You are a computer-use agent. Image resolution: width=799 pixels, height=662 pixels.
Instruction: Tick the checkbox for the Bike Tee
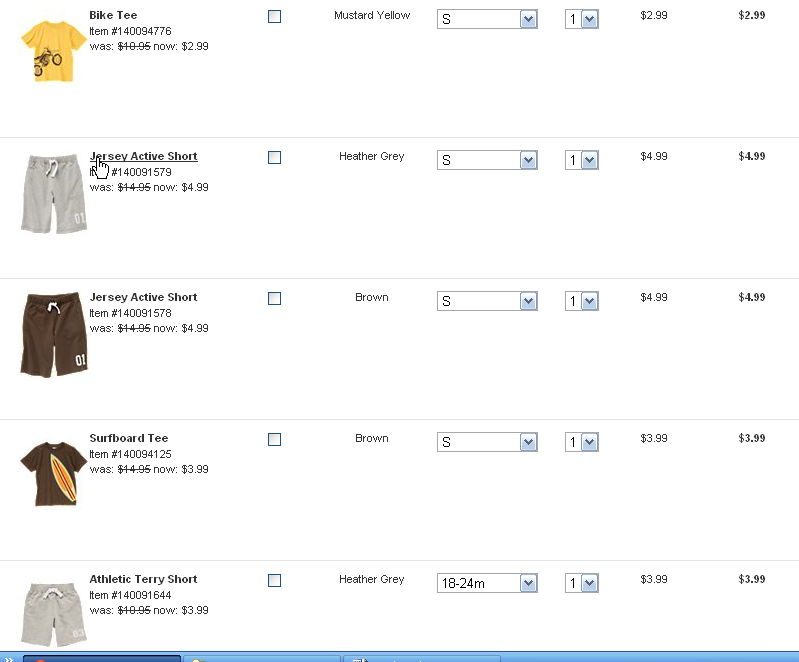[x=275, y=17]
